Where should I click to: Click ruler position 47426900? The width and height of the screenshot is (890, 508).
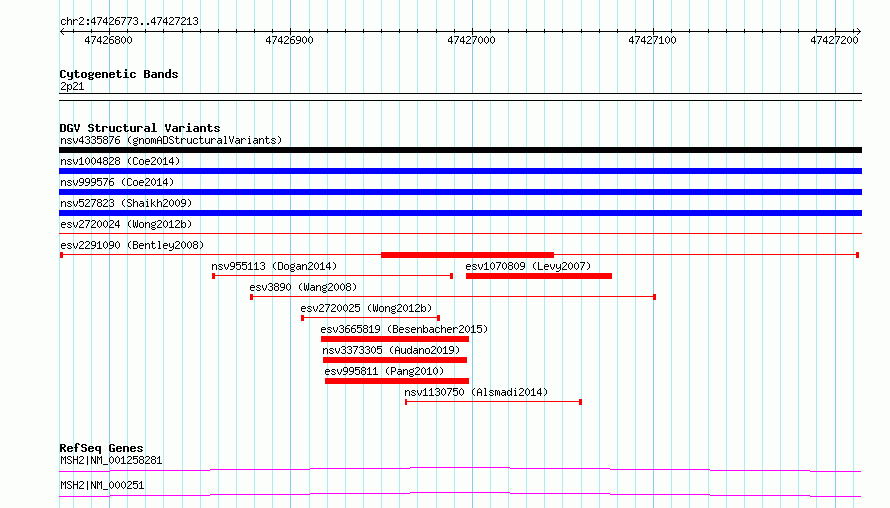289,40
